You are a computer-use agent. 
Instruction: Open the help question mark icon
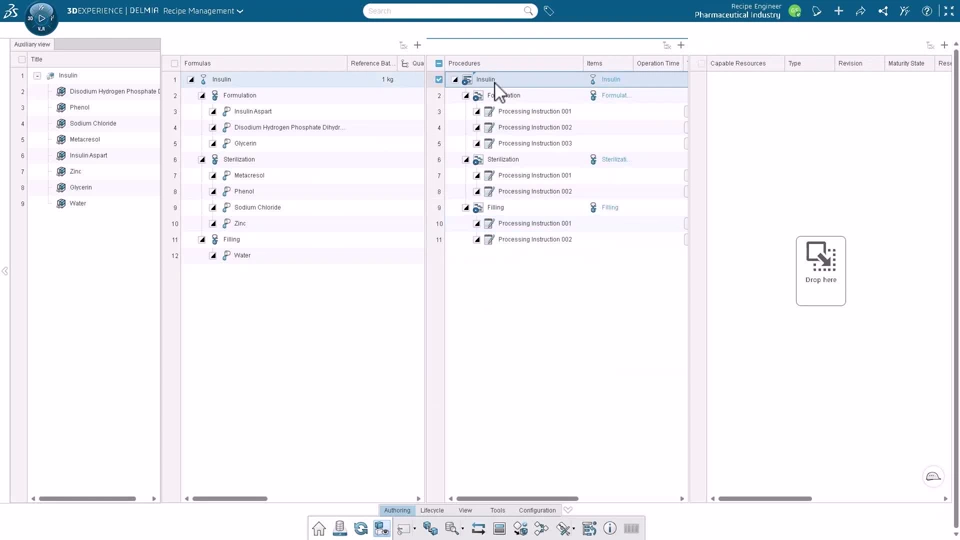click(927, 11)
